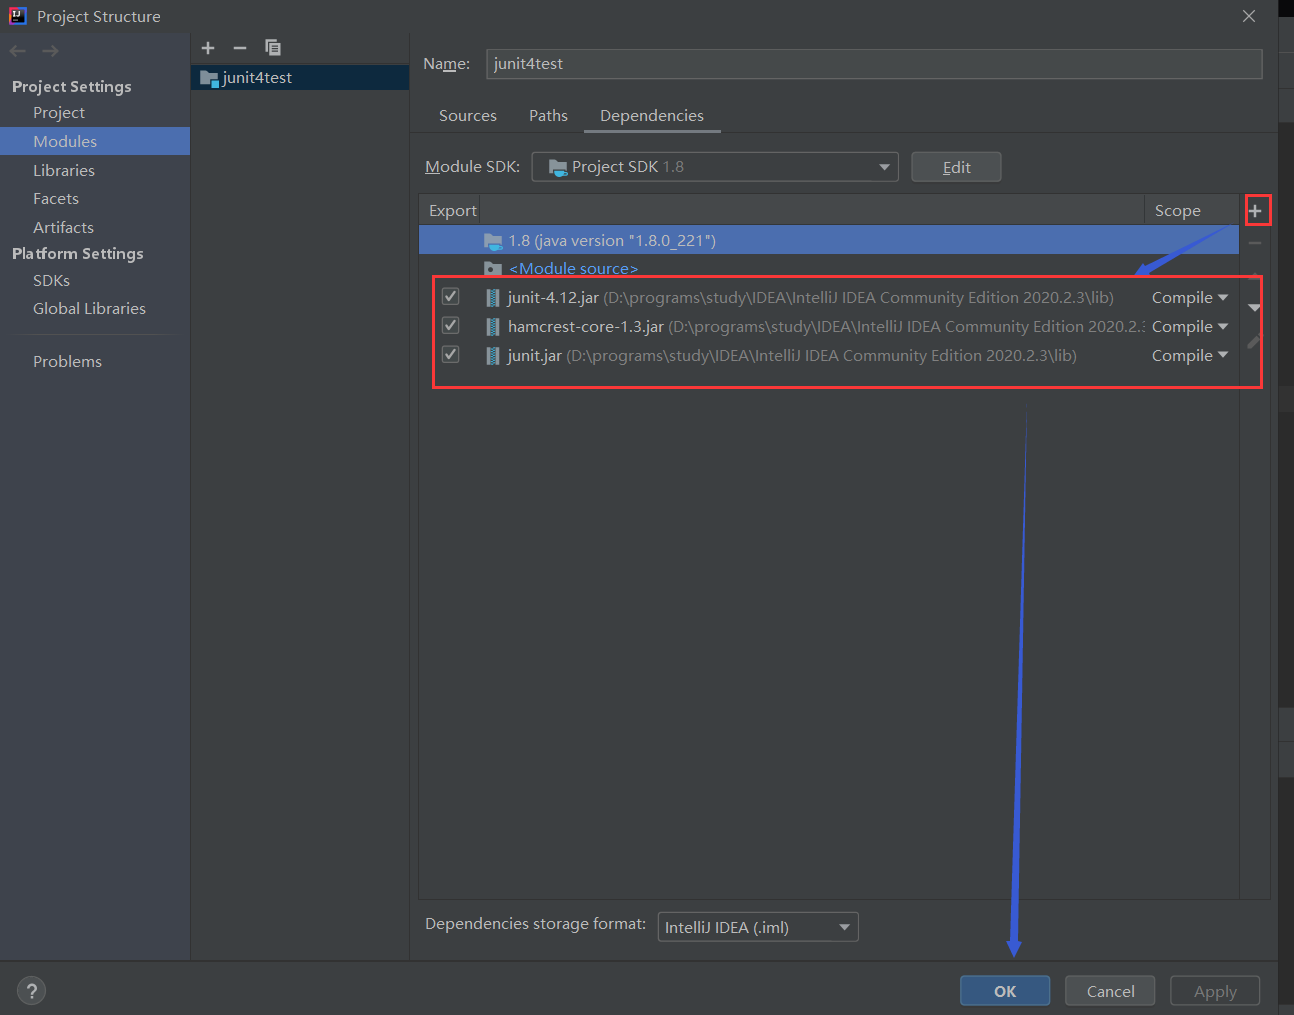Add a dependency with the plus button
1294x1015 pixels.
coord(1256,211)
